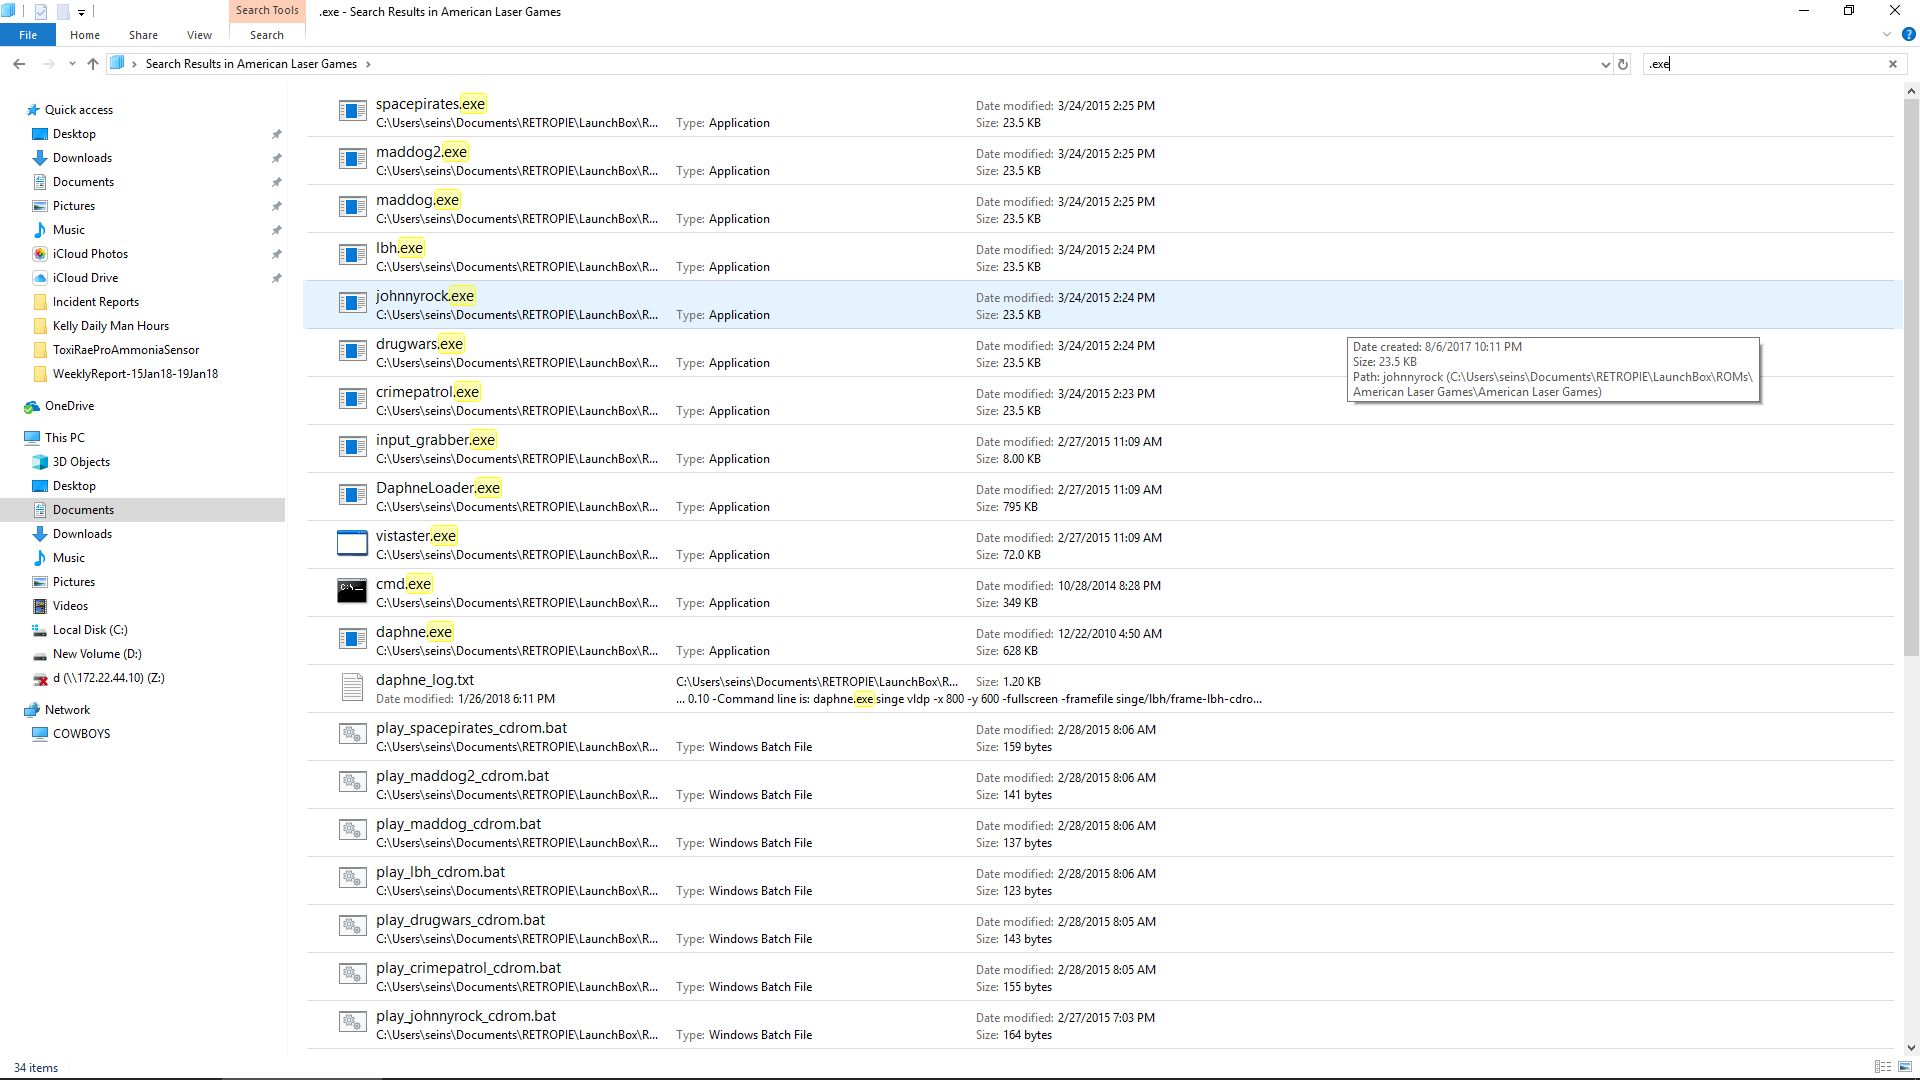Select play_johnnyrock_cdrom.bat file

1098,1025
